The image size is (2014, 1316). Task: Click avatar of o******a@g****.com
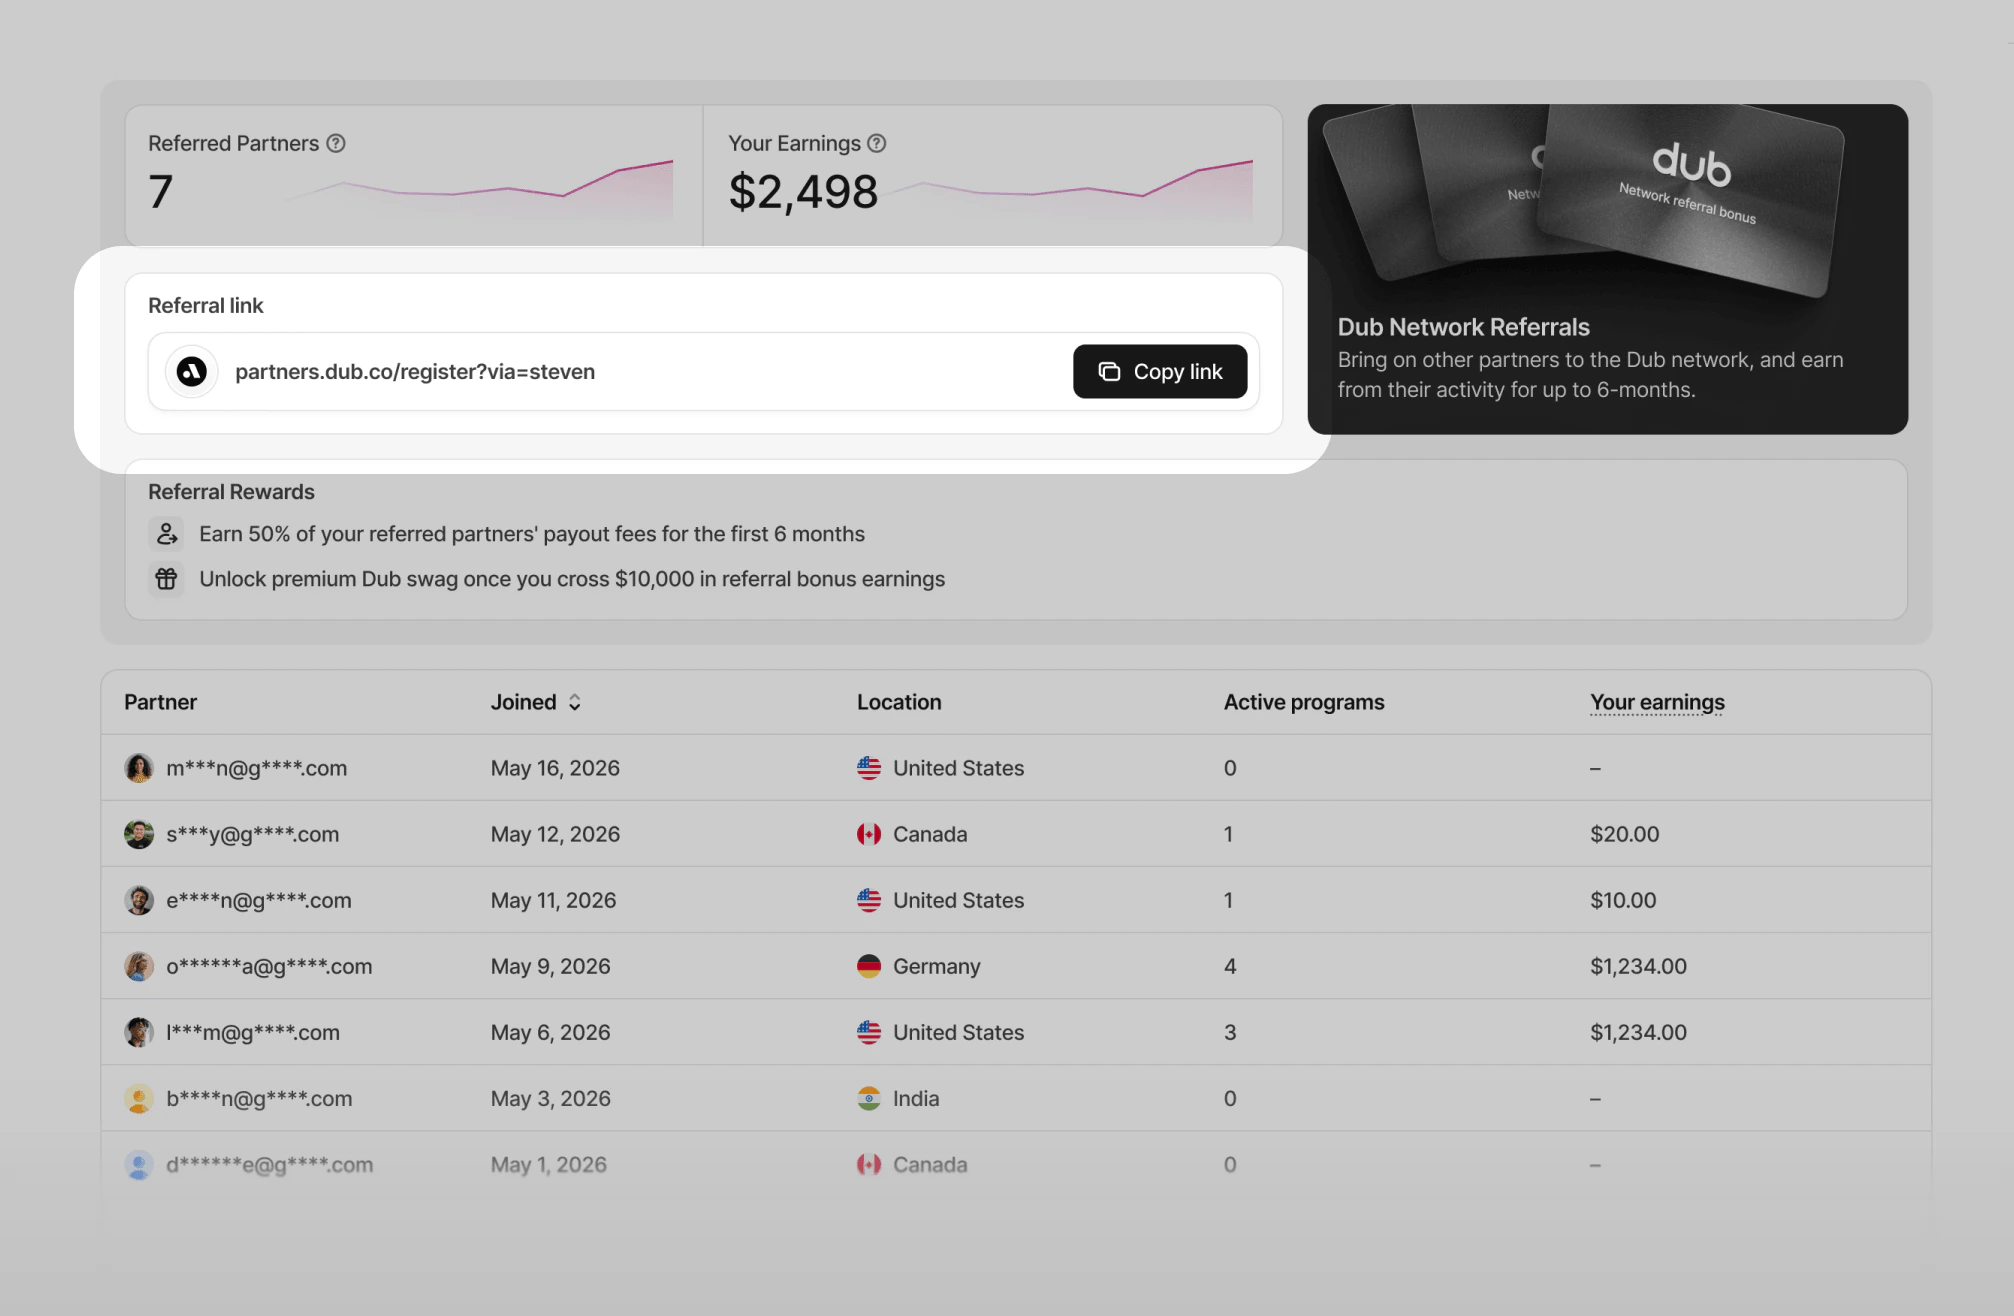139,966
